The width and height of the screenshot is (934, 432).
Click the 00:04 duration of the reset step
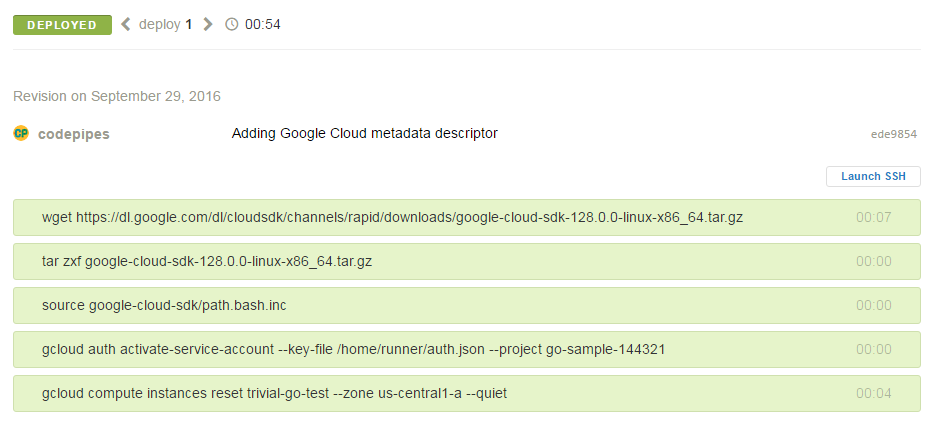(x=874, y=394)
